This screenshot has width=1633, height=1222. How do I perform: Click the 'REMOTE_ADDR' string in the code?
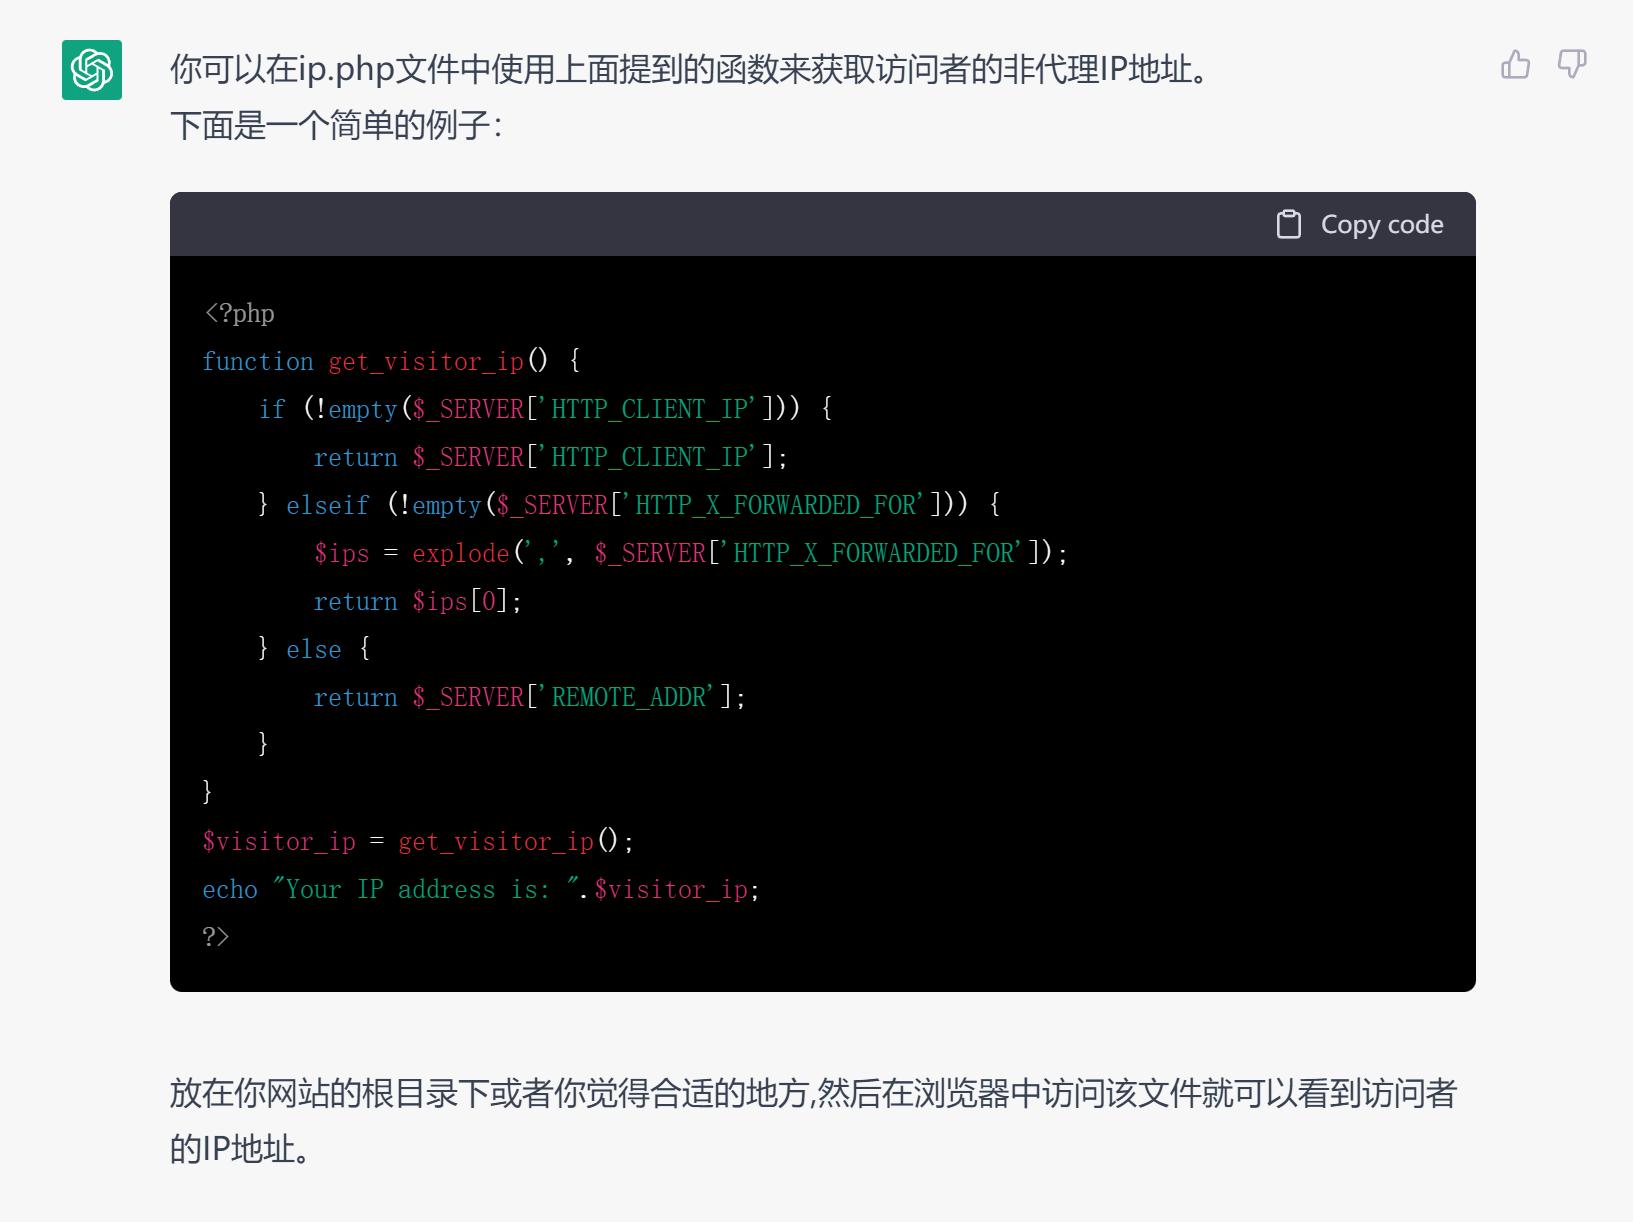click(x=632, y=697)
